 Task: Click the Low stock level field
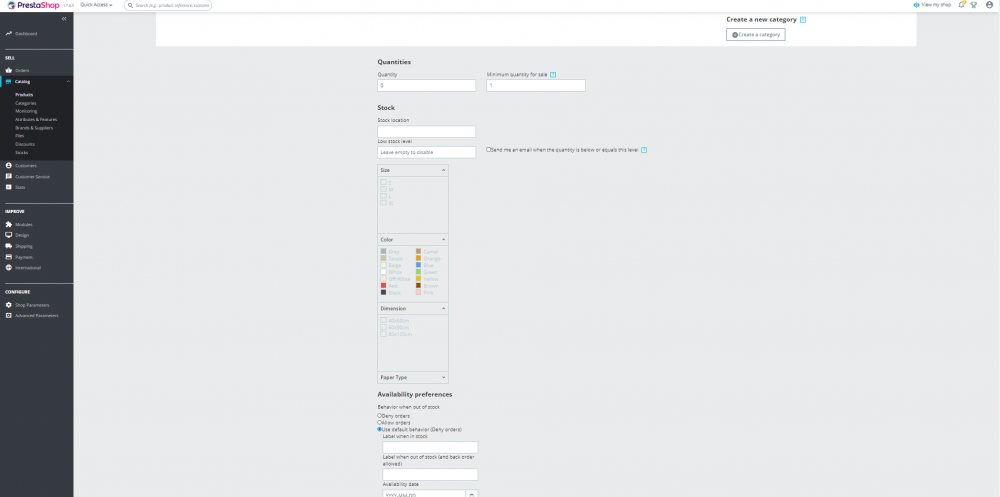tap(427, 152)
